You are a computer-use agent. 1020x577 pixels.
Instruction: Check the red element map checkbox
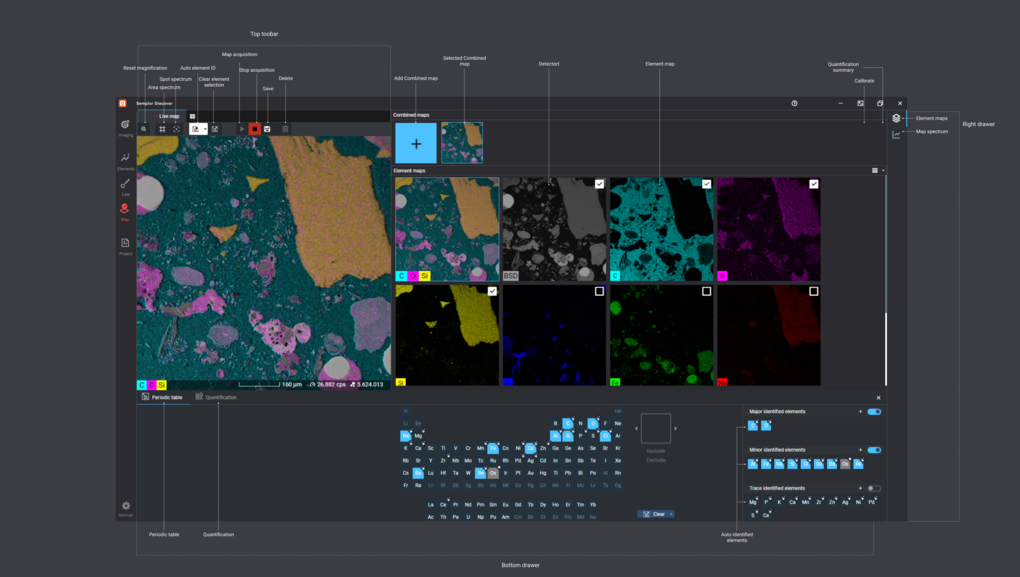814,291
